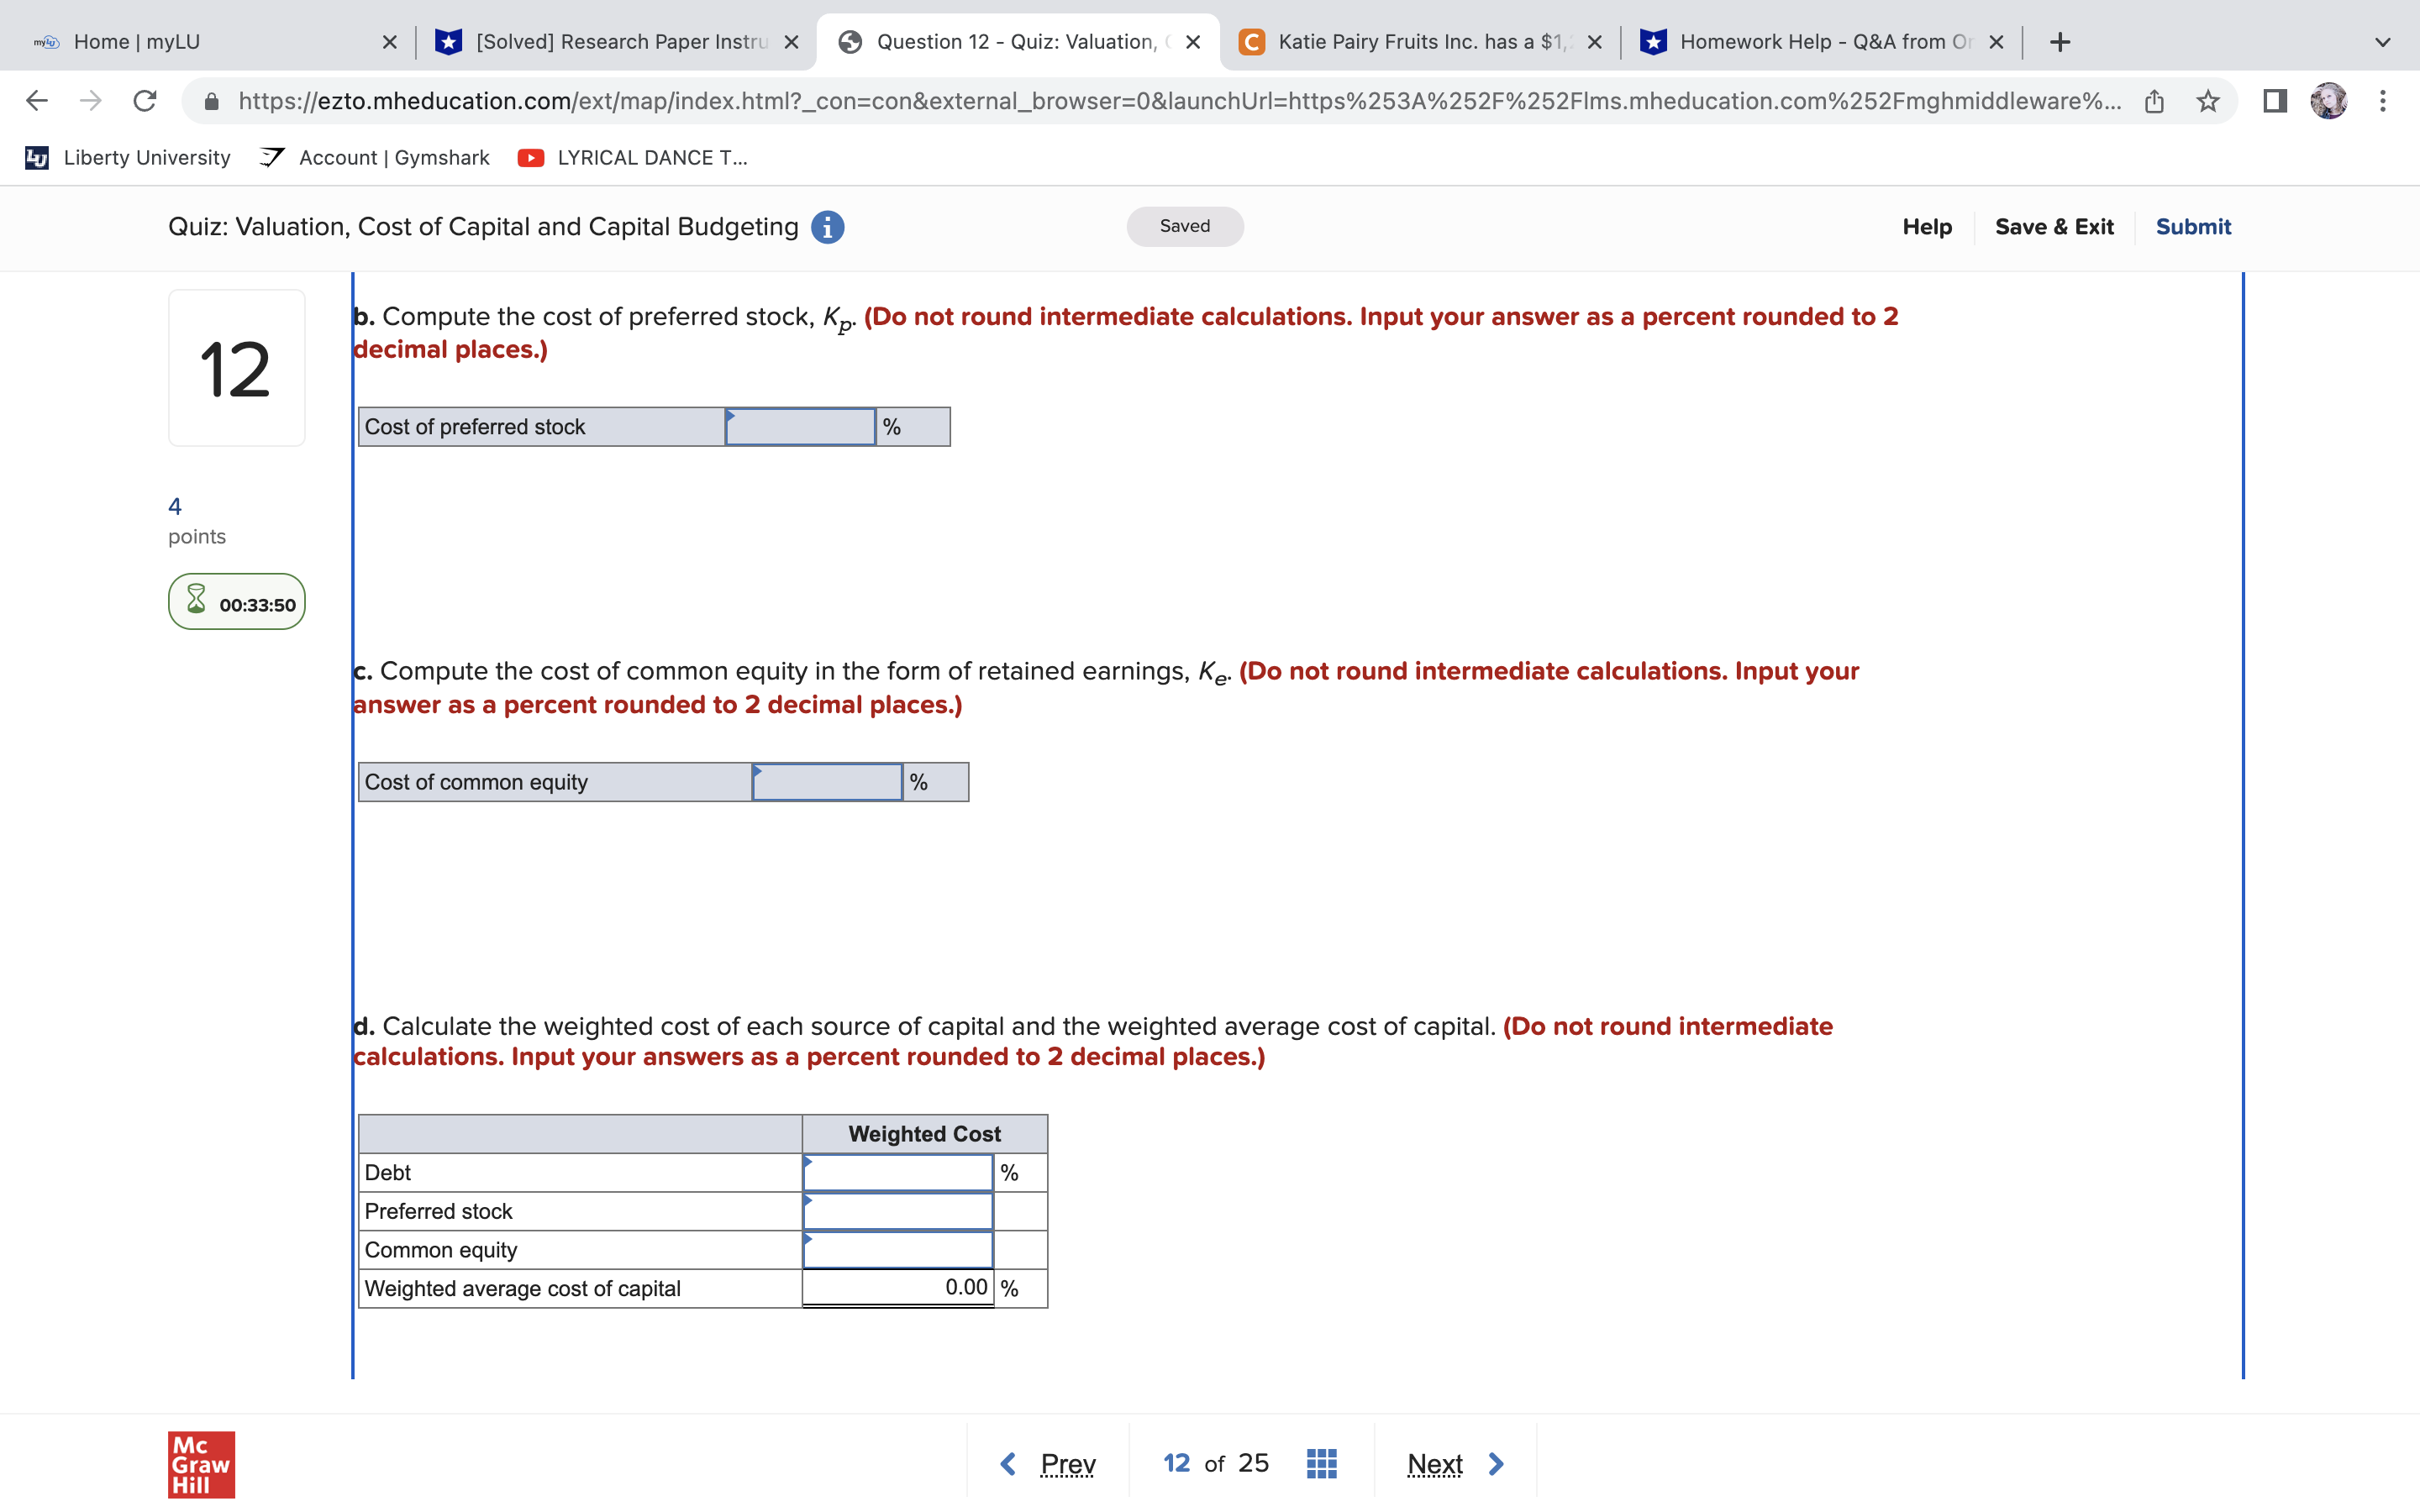Click the profile avatar in the browser toolbar
This screenshot has height=1512, width=2420.
point(2330,100)
